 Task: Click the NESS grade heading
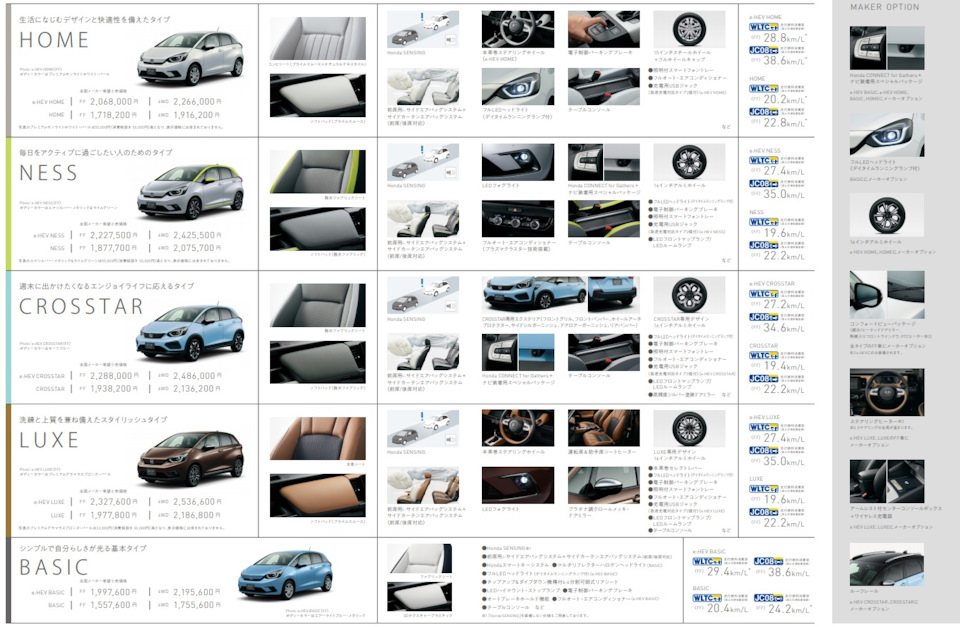click(x=49, y=173)
